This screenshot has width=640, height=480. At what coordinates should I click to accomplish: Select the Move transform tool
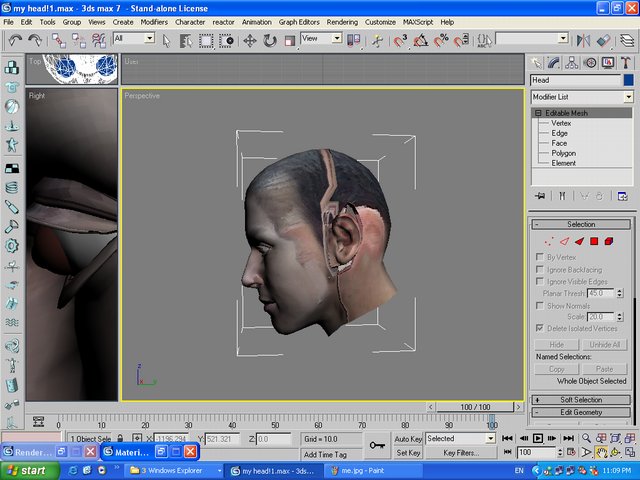[249, 40]
